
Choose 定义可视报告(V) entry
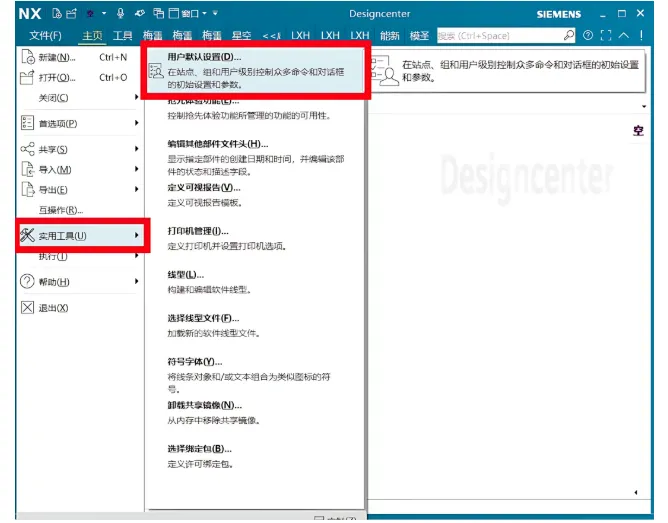point(256,195)
